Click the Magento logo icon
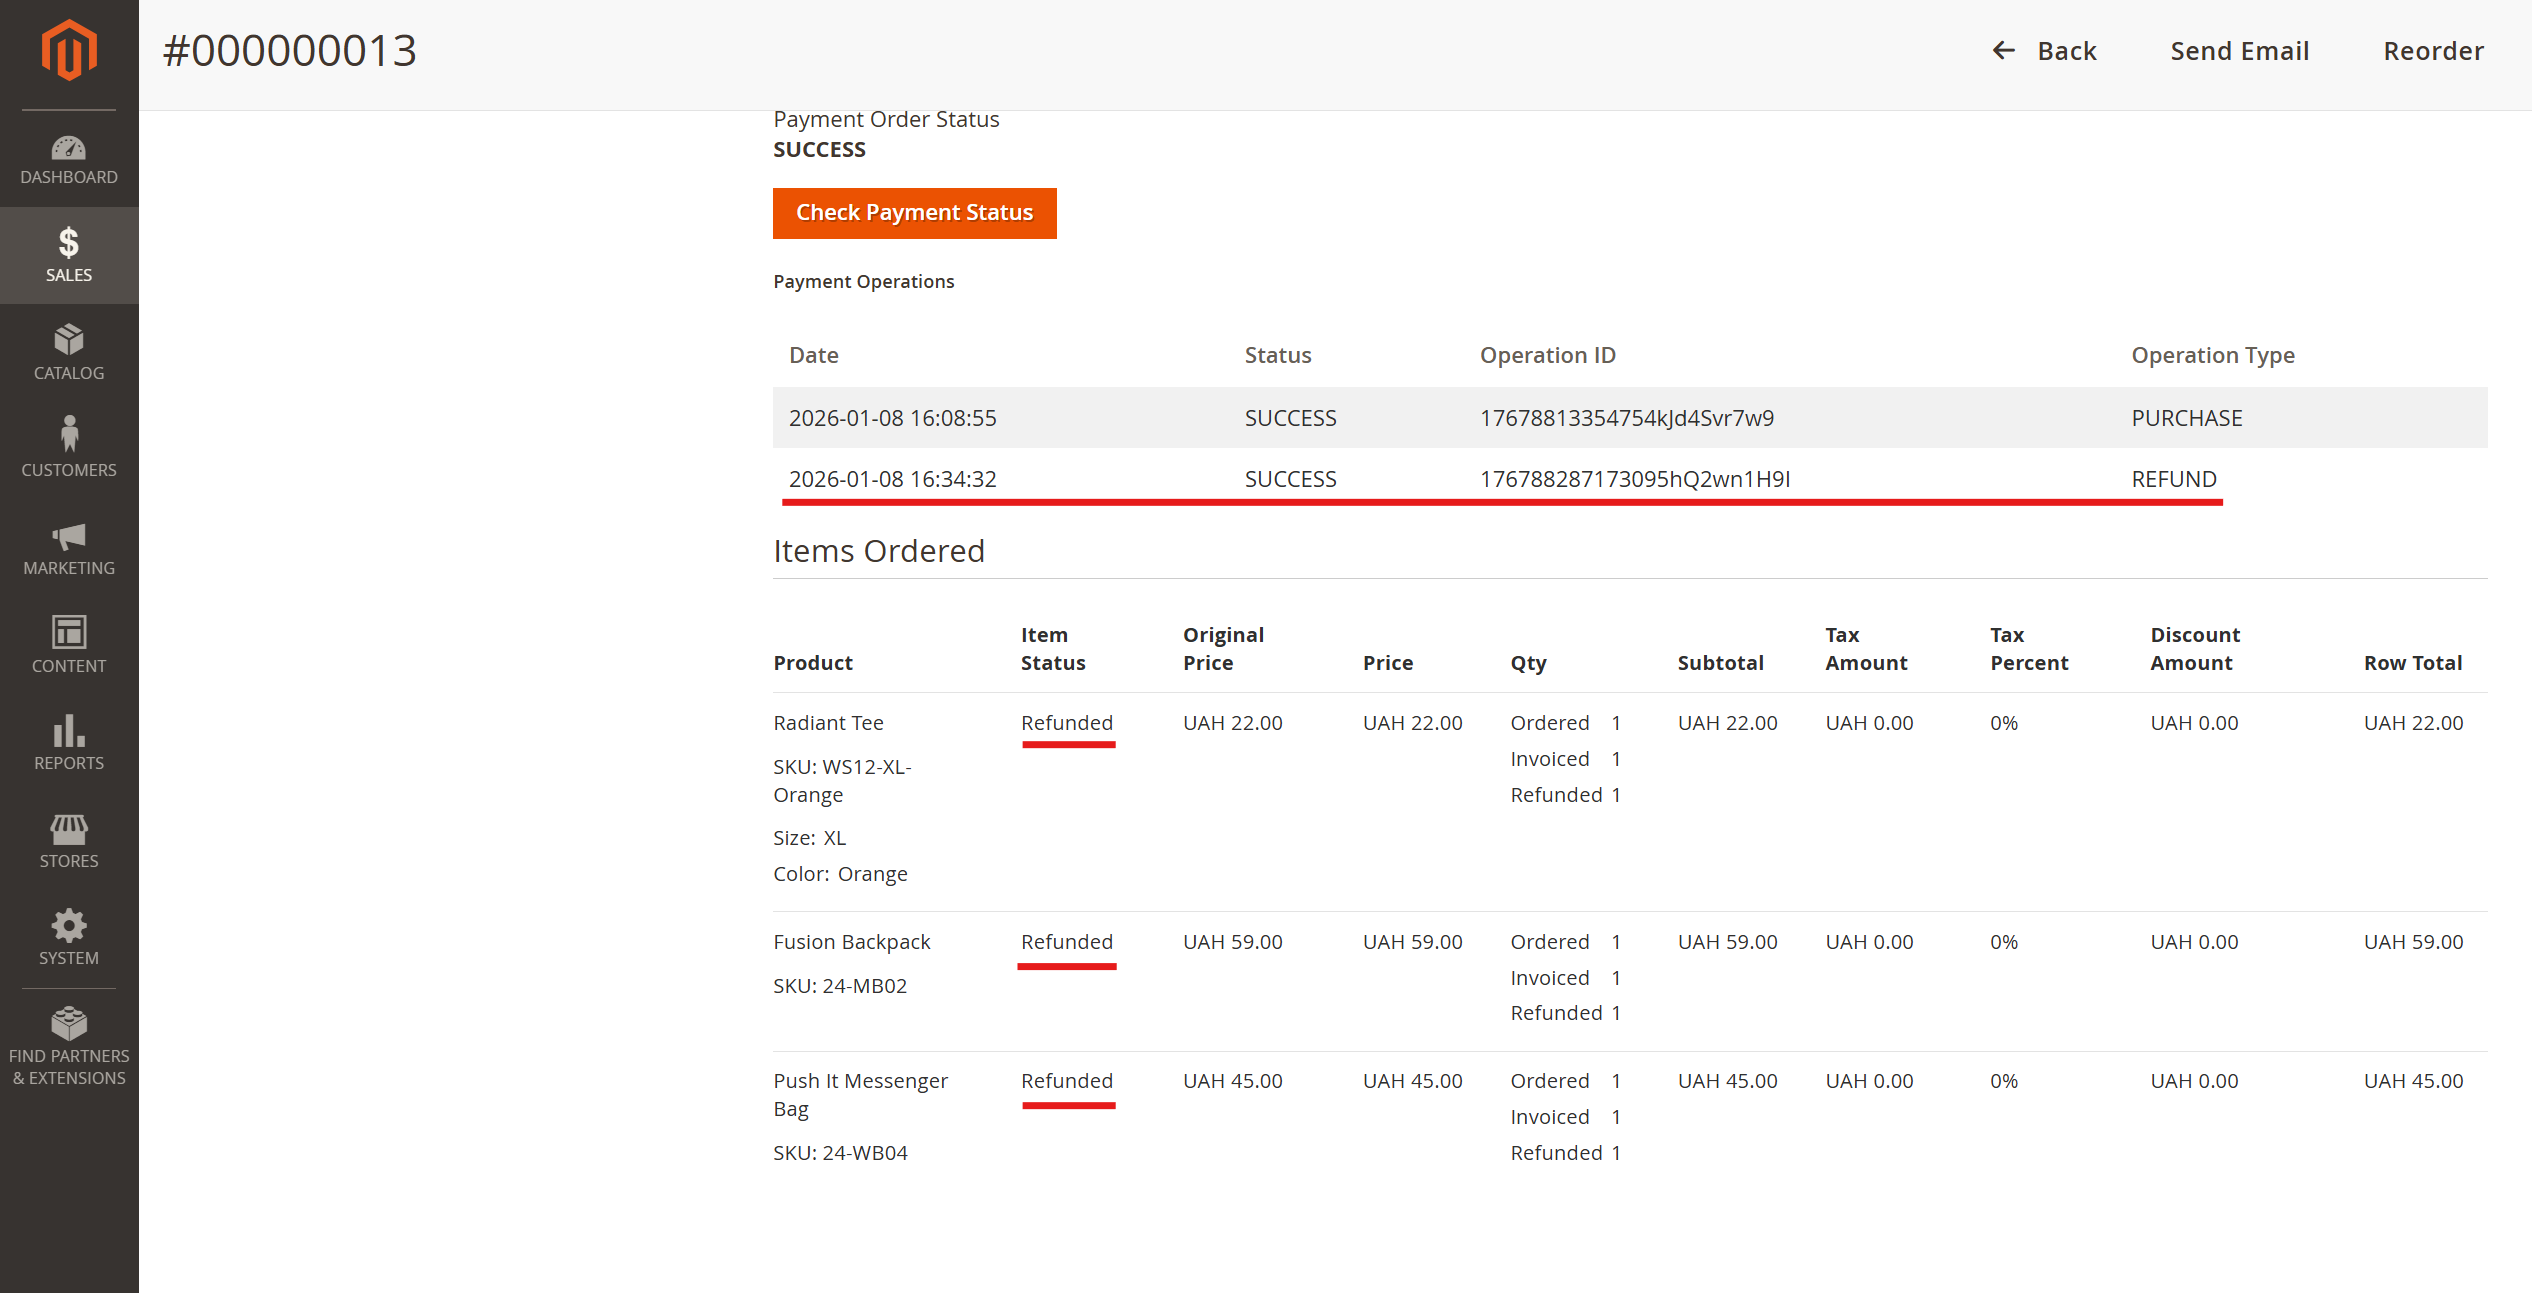The image size is (2532, 1293). [x=69, y=50]
